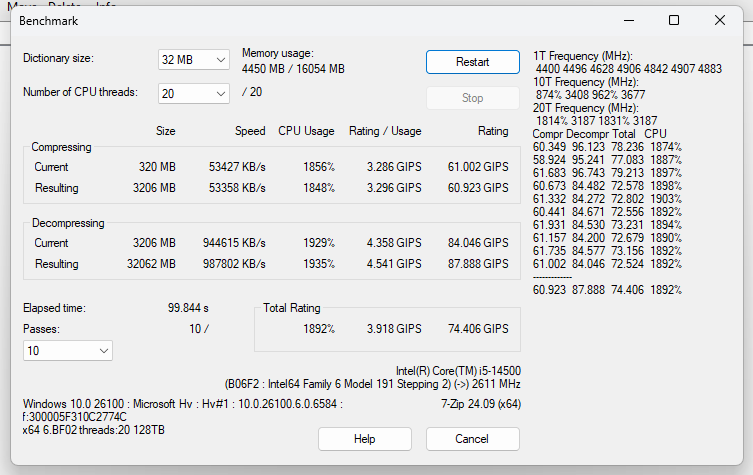Click log row starting with 60.349
Image resolution: width=753 pixels, height=475 pixels.
click(x=607, y=146)
